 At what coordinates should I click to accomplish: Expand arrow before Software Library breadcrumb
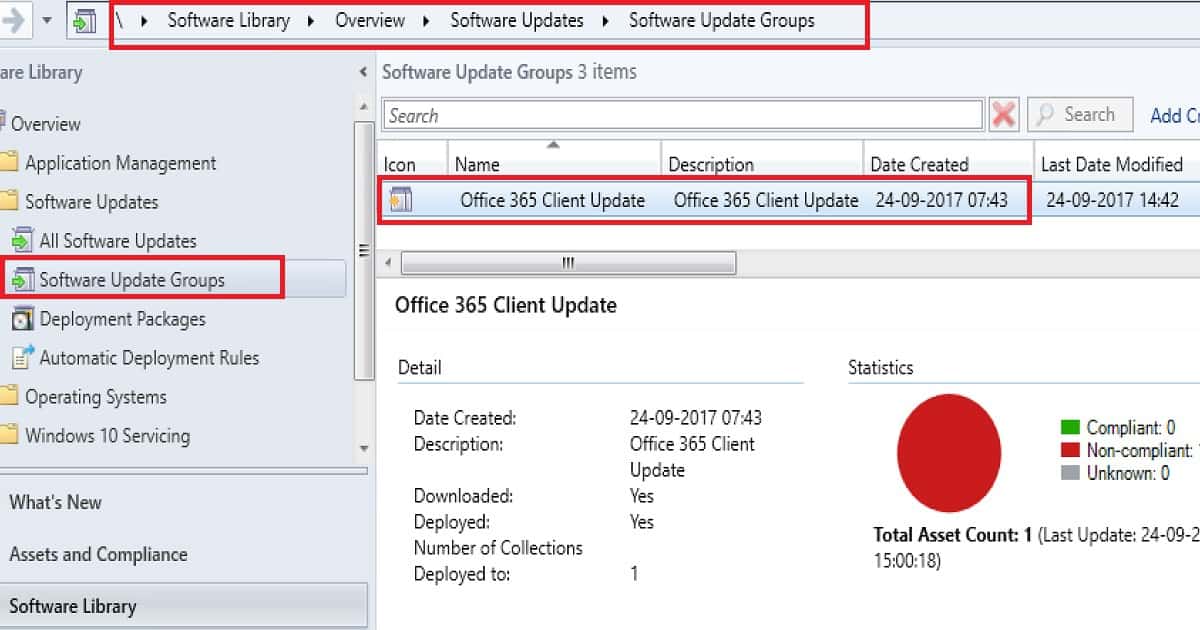click(x=145, y=21)
